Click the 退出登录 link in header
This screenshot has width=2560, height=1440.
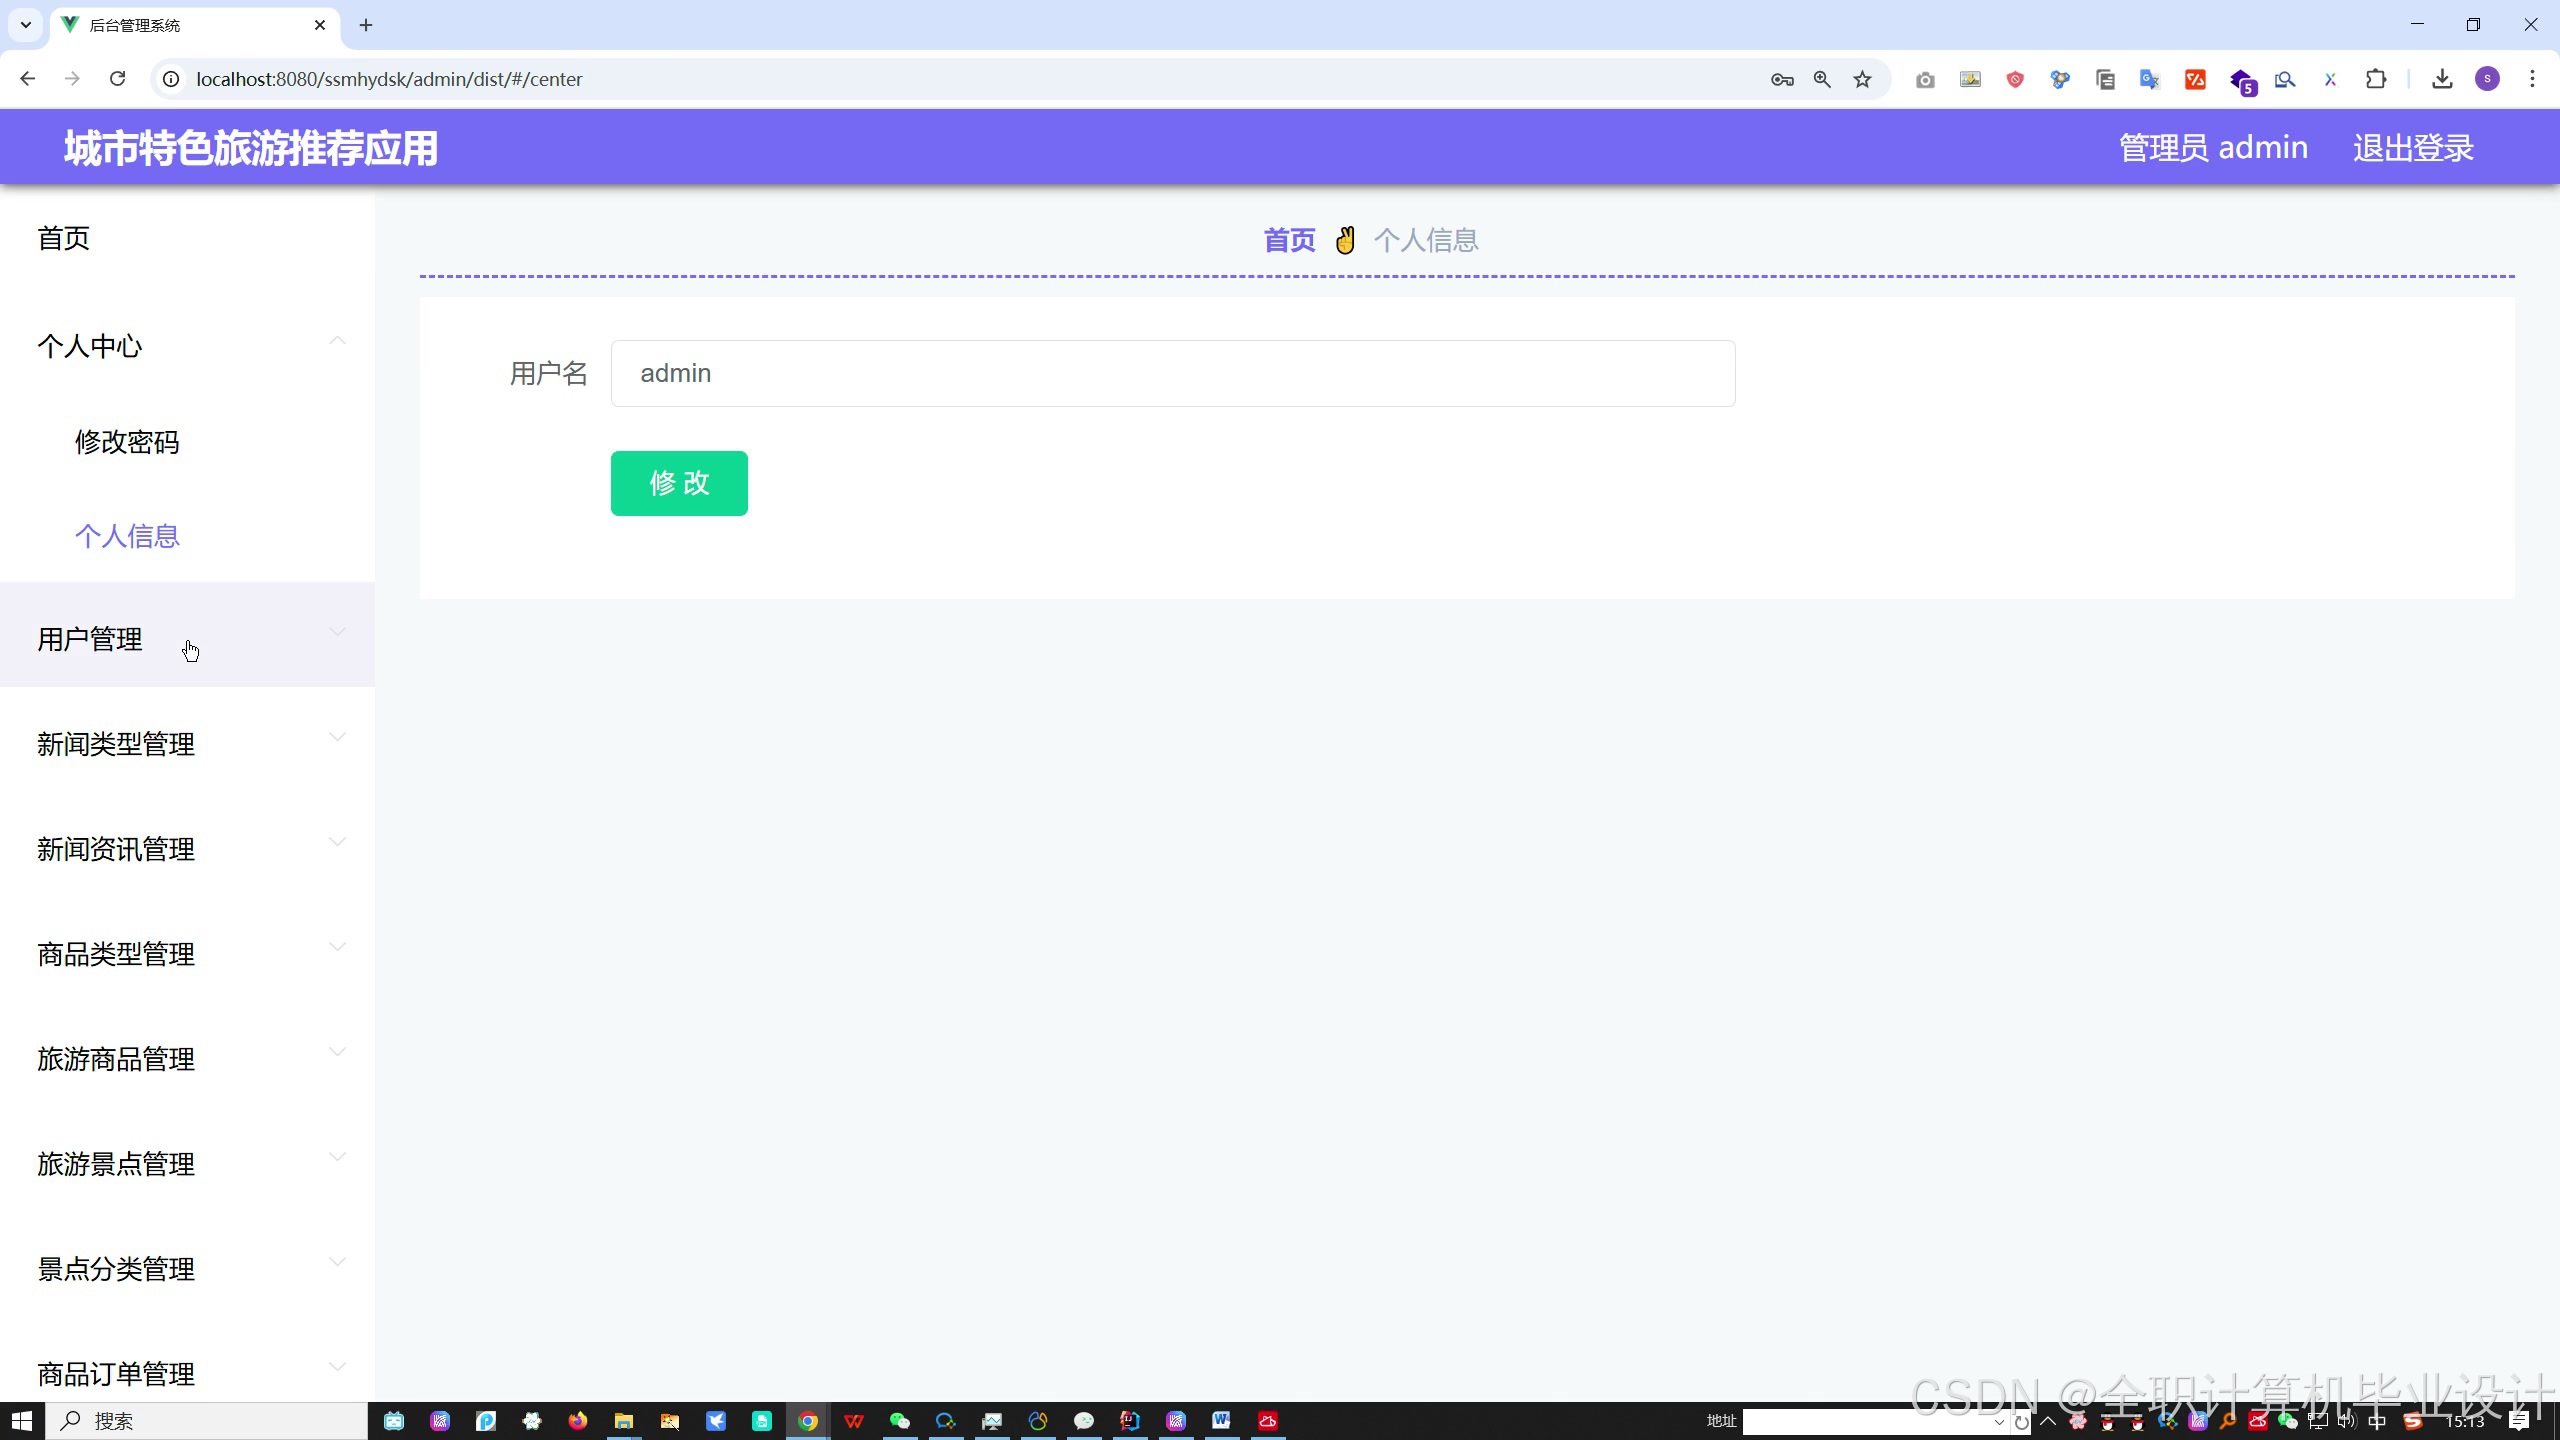[2412, 148]
